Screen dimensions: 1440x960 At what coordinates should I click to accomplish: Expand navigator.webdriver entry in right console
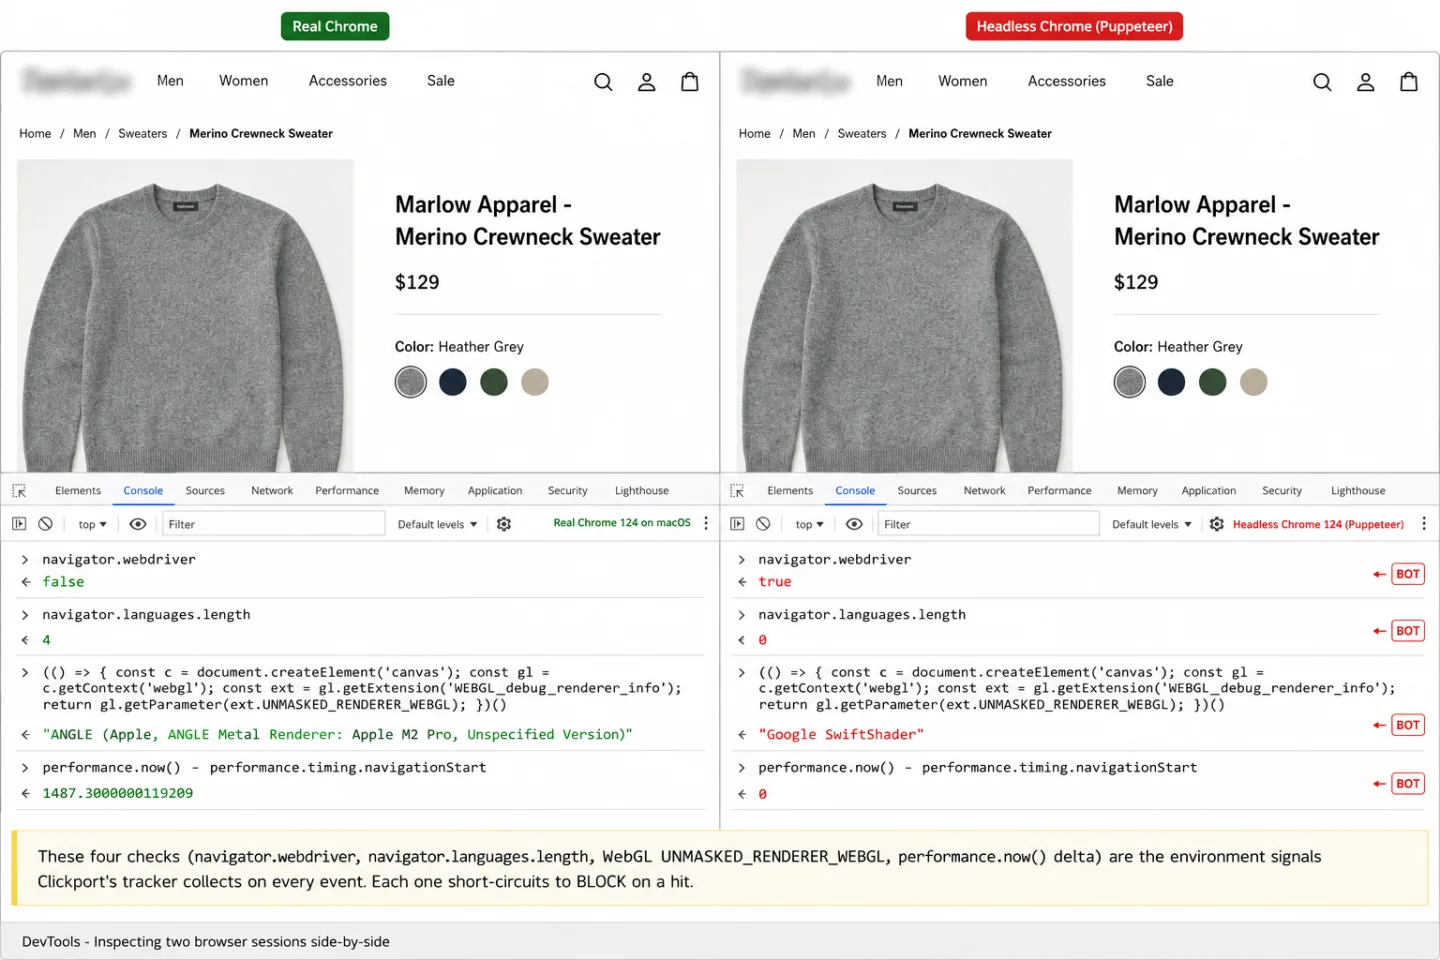pyautogui.click(x=741, y=560)
